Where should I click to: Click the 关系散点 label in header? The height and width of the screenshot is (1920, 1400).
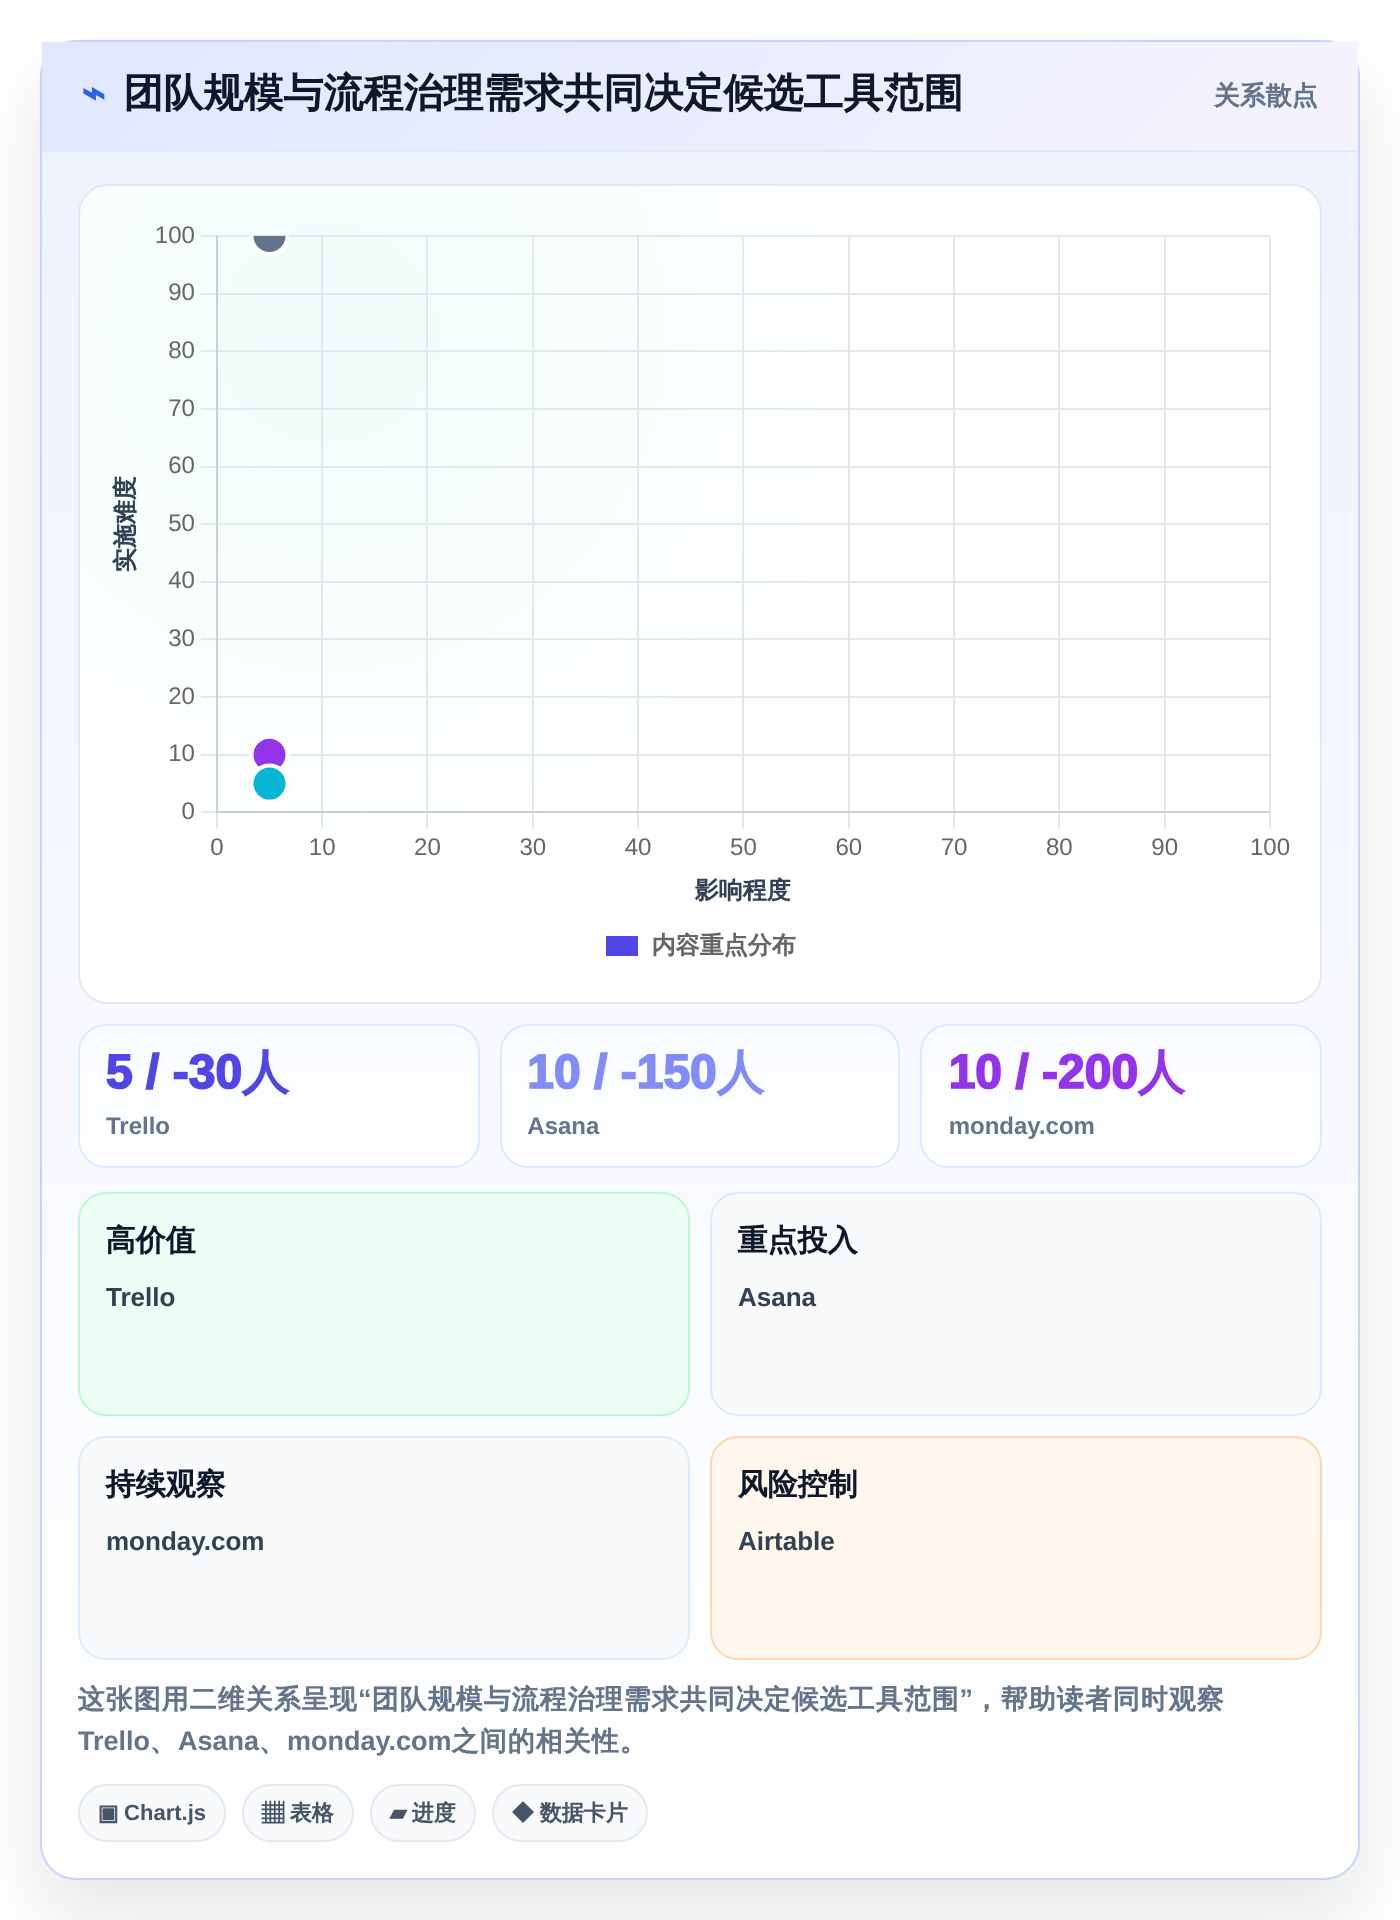[x=1265, y=96]
